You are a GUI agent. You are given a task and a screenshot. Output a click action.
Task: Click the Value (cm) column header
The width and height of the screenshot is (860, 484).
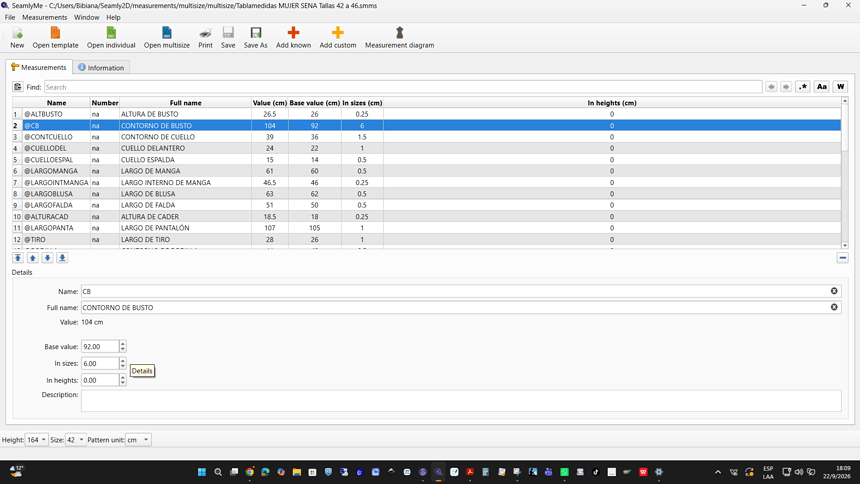[x=269, y=103]
